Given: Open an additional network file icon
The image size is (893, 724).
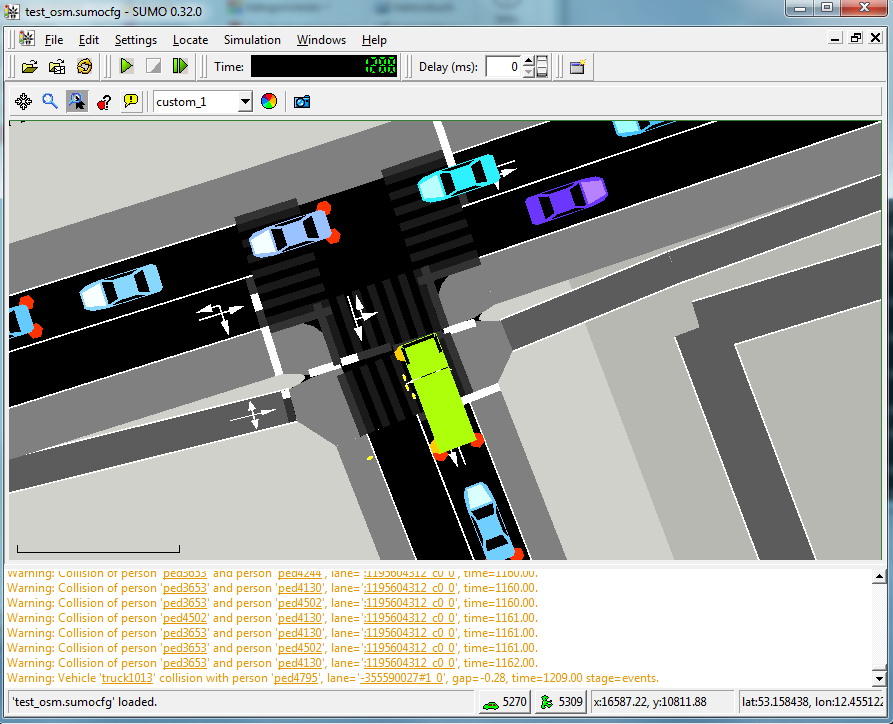Looking at the screenshot, I should [57, 66].
